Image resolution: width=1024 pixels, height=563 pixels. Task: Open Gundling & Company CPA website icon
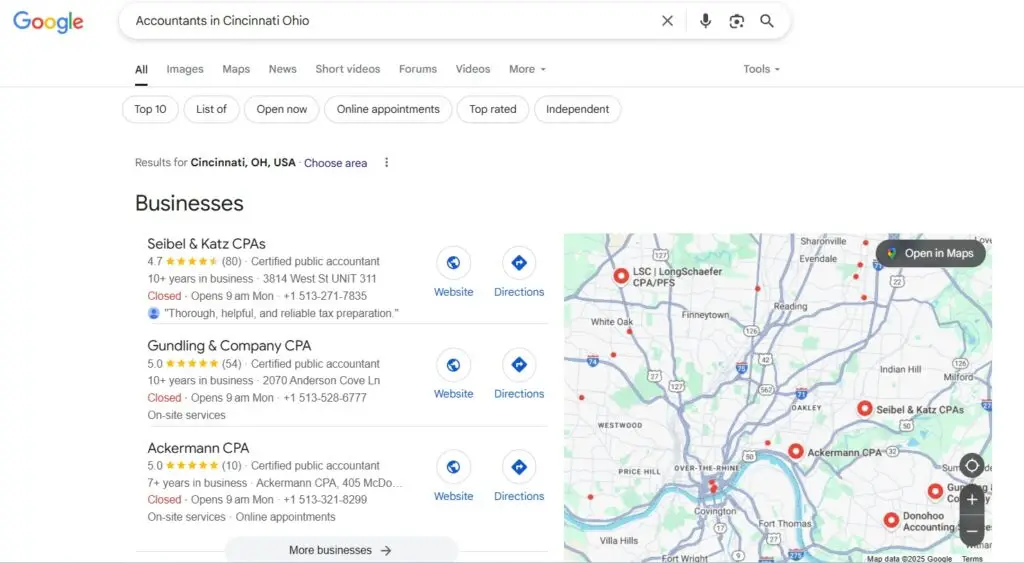453,364
